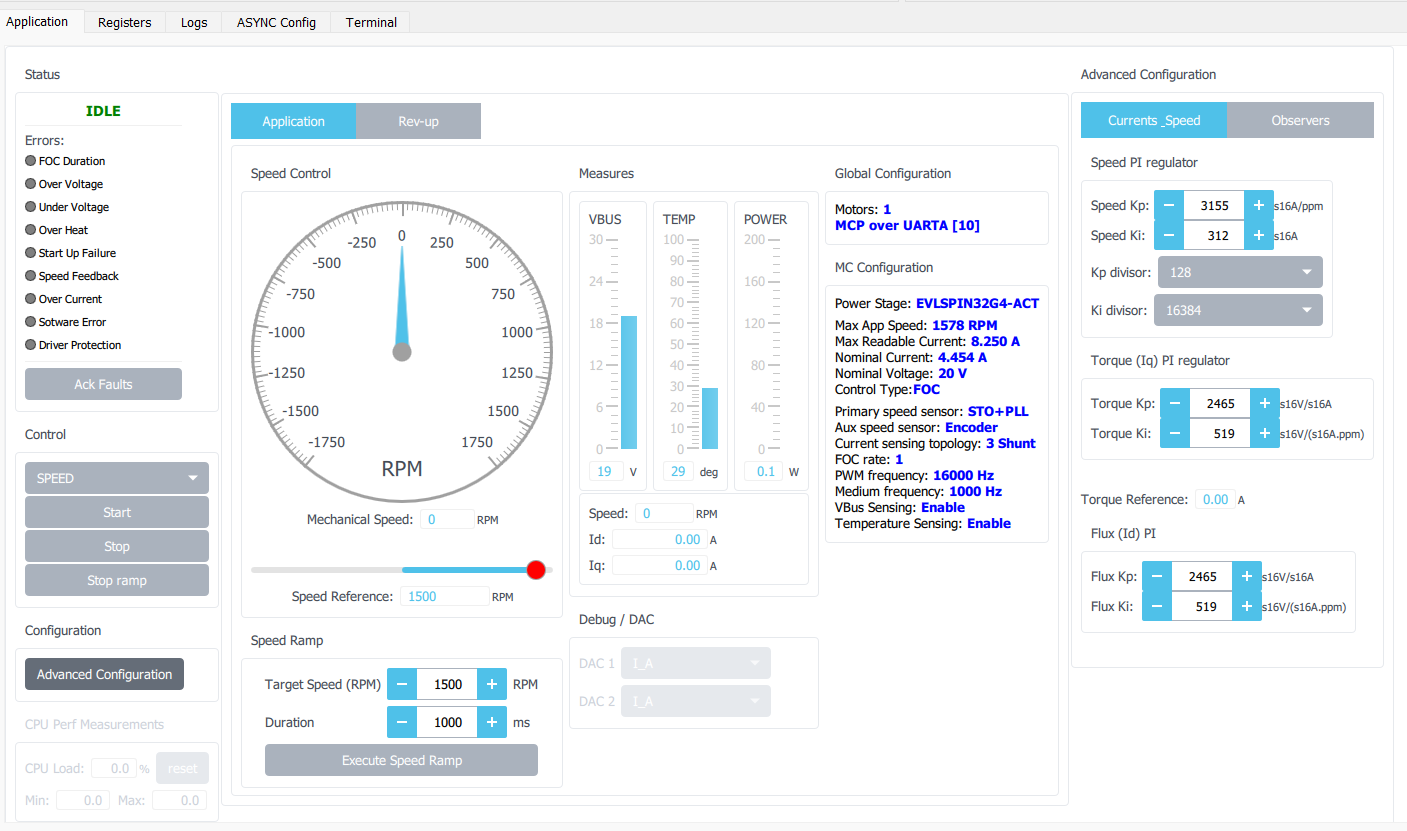Image resolution: width=1407 pixels, height=831 pixels.
Task: Open the Observers configuration tab
Action: pos(1300,119)
